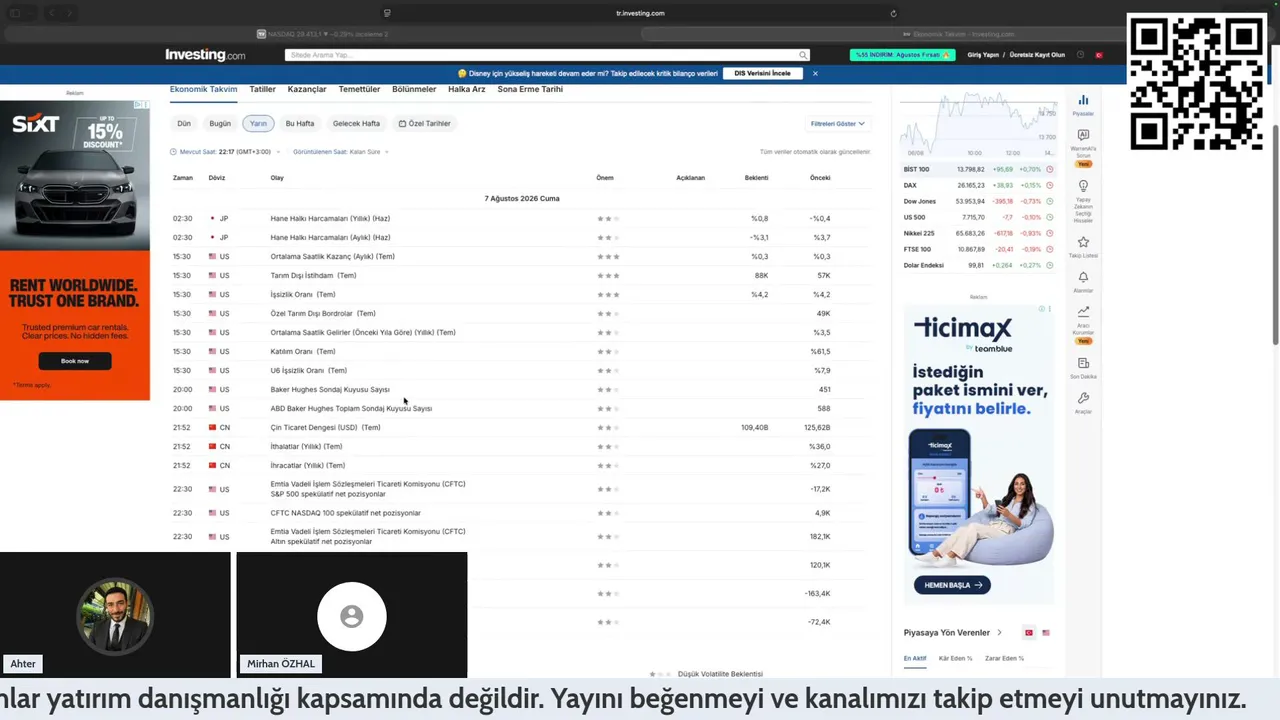Viewport: 1280px width, 720px height.
Task: Select the Bugün date filter
Action: point(220,124)
